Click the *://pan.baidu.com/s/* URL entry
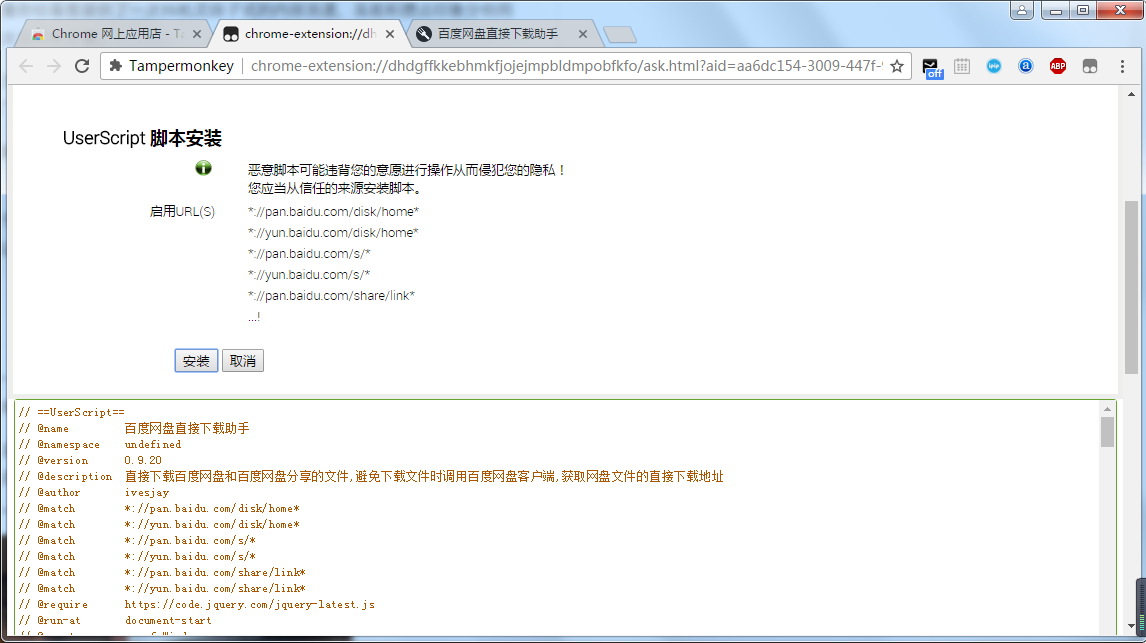Viewport: 1146px width, 643px height. [309, 254]
